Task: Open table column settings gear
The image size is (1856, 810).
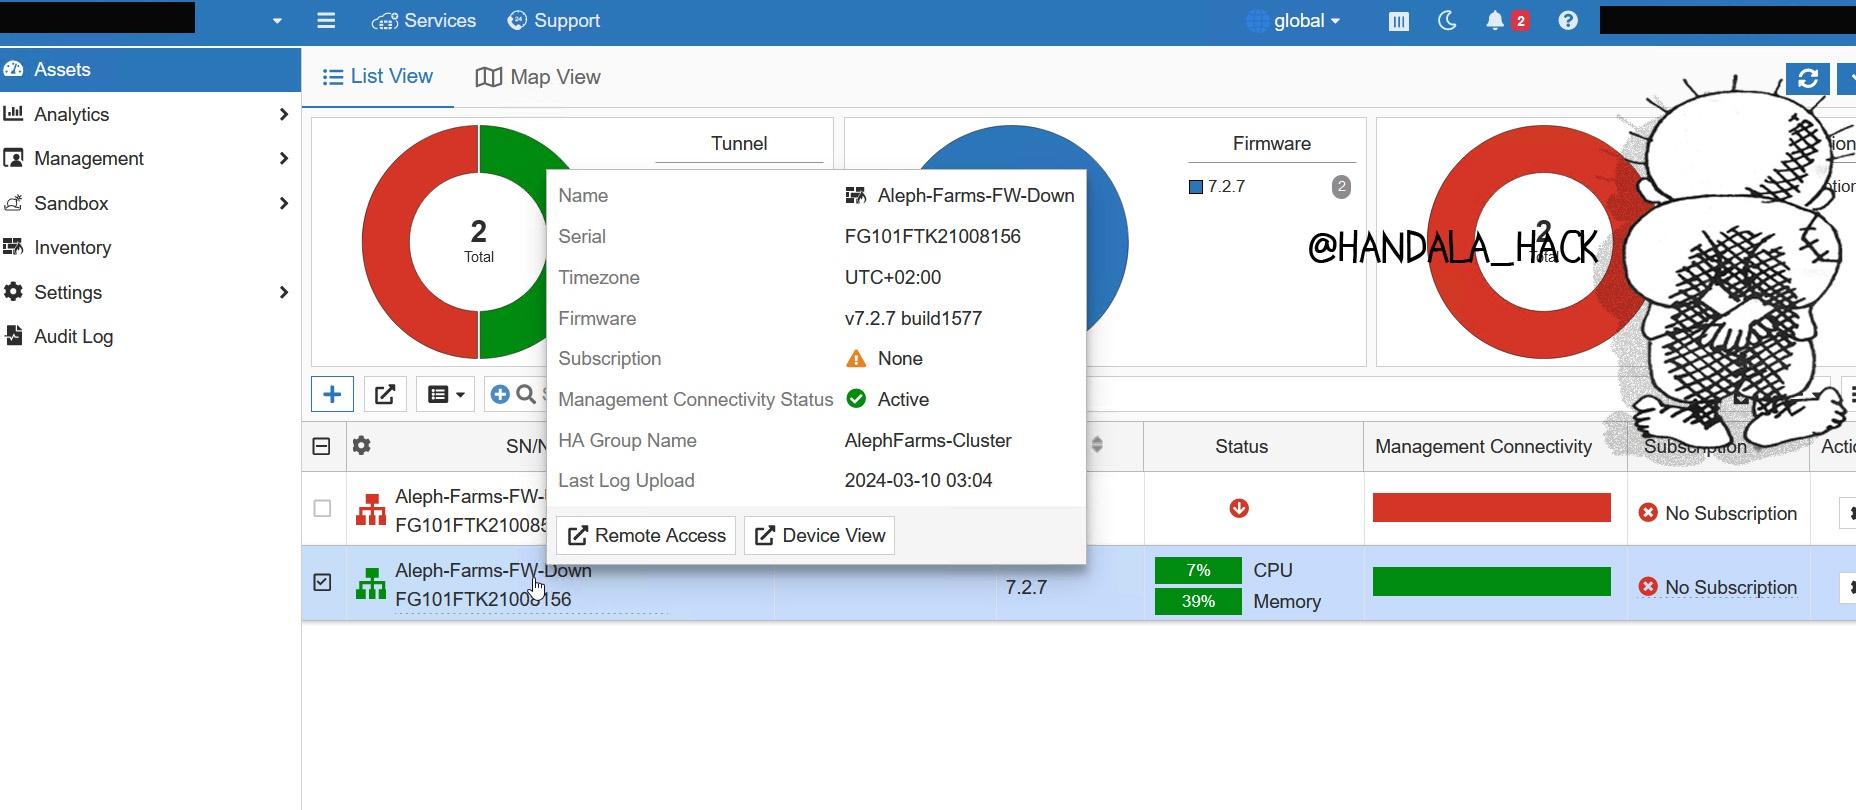Action: click(362, 446)
